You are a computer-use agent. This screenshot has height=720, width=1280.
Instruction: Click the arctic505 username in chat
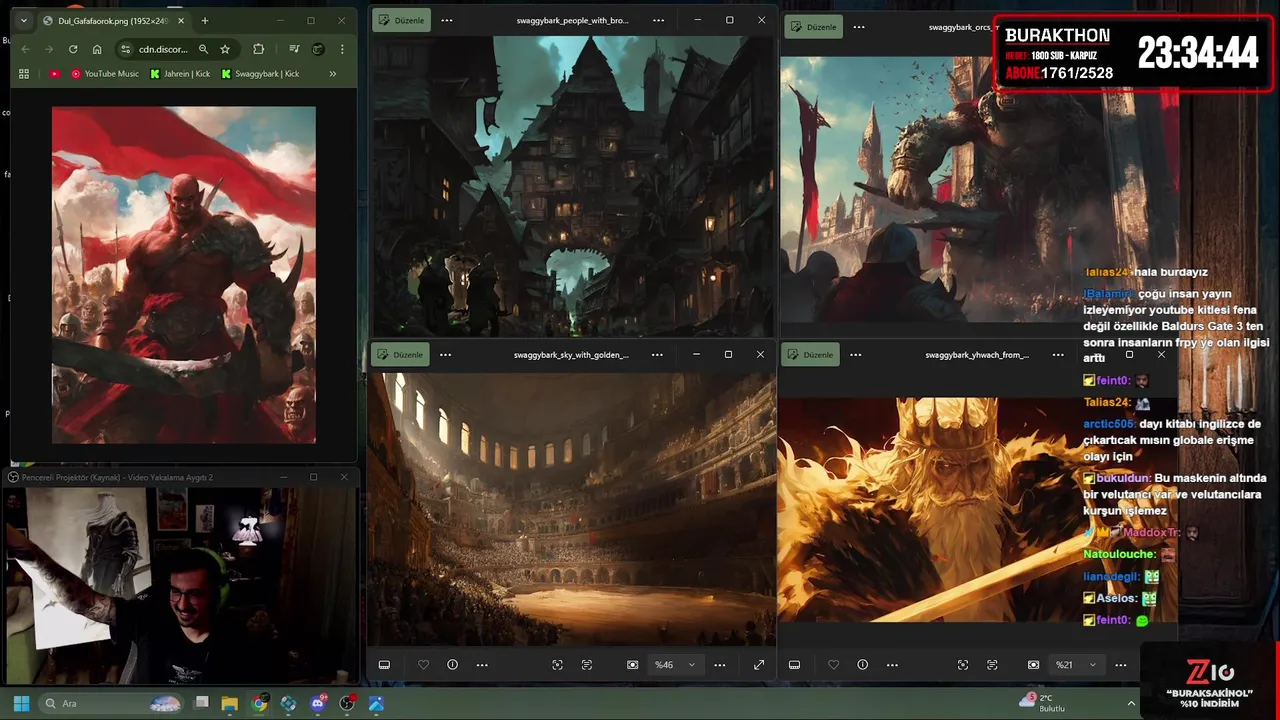coord(1107,424)
